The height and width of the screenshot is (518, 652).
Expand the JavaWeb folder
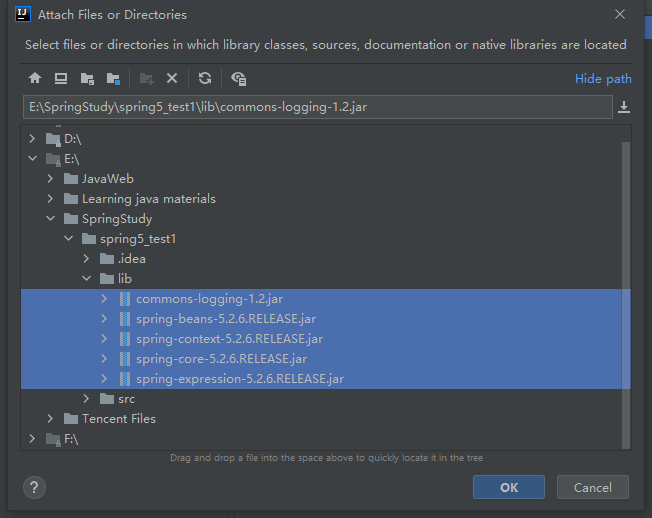coord(50,179)
